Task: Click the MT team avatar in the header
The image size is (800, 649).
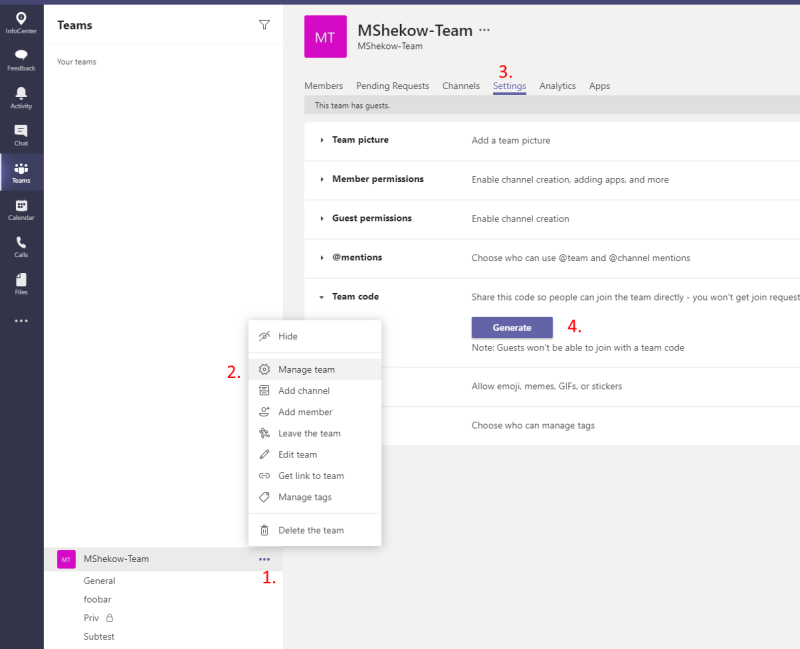Action: pyautogui.click(x=326, y=36)
